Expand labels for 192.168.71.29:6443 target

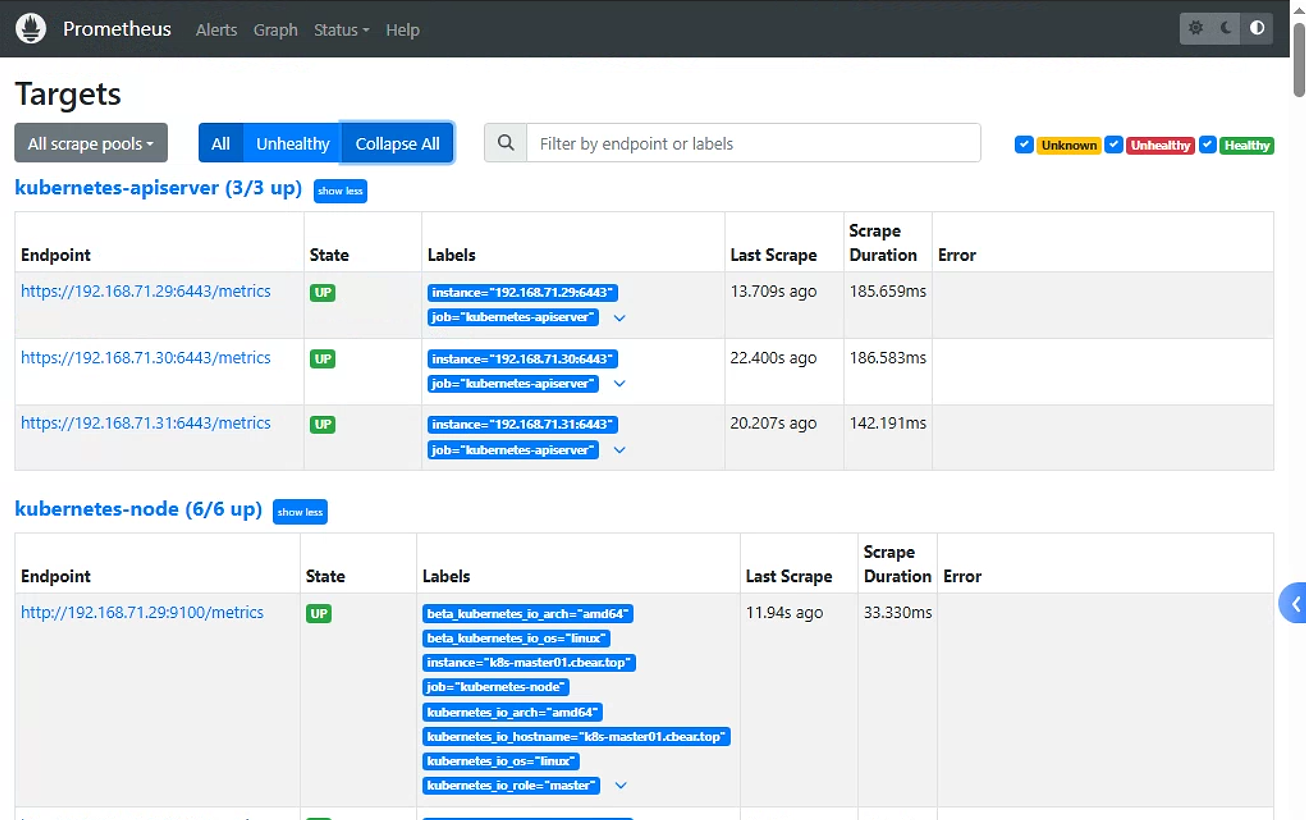click(620, 318)
